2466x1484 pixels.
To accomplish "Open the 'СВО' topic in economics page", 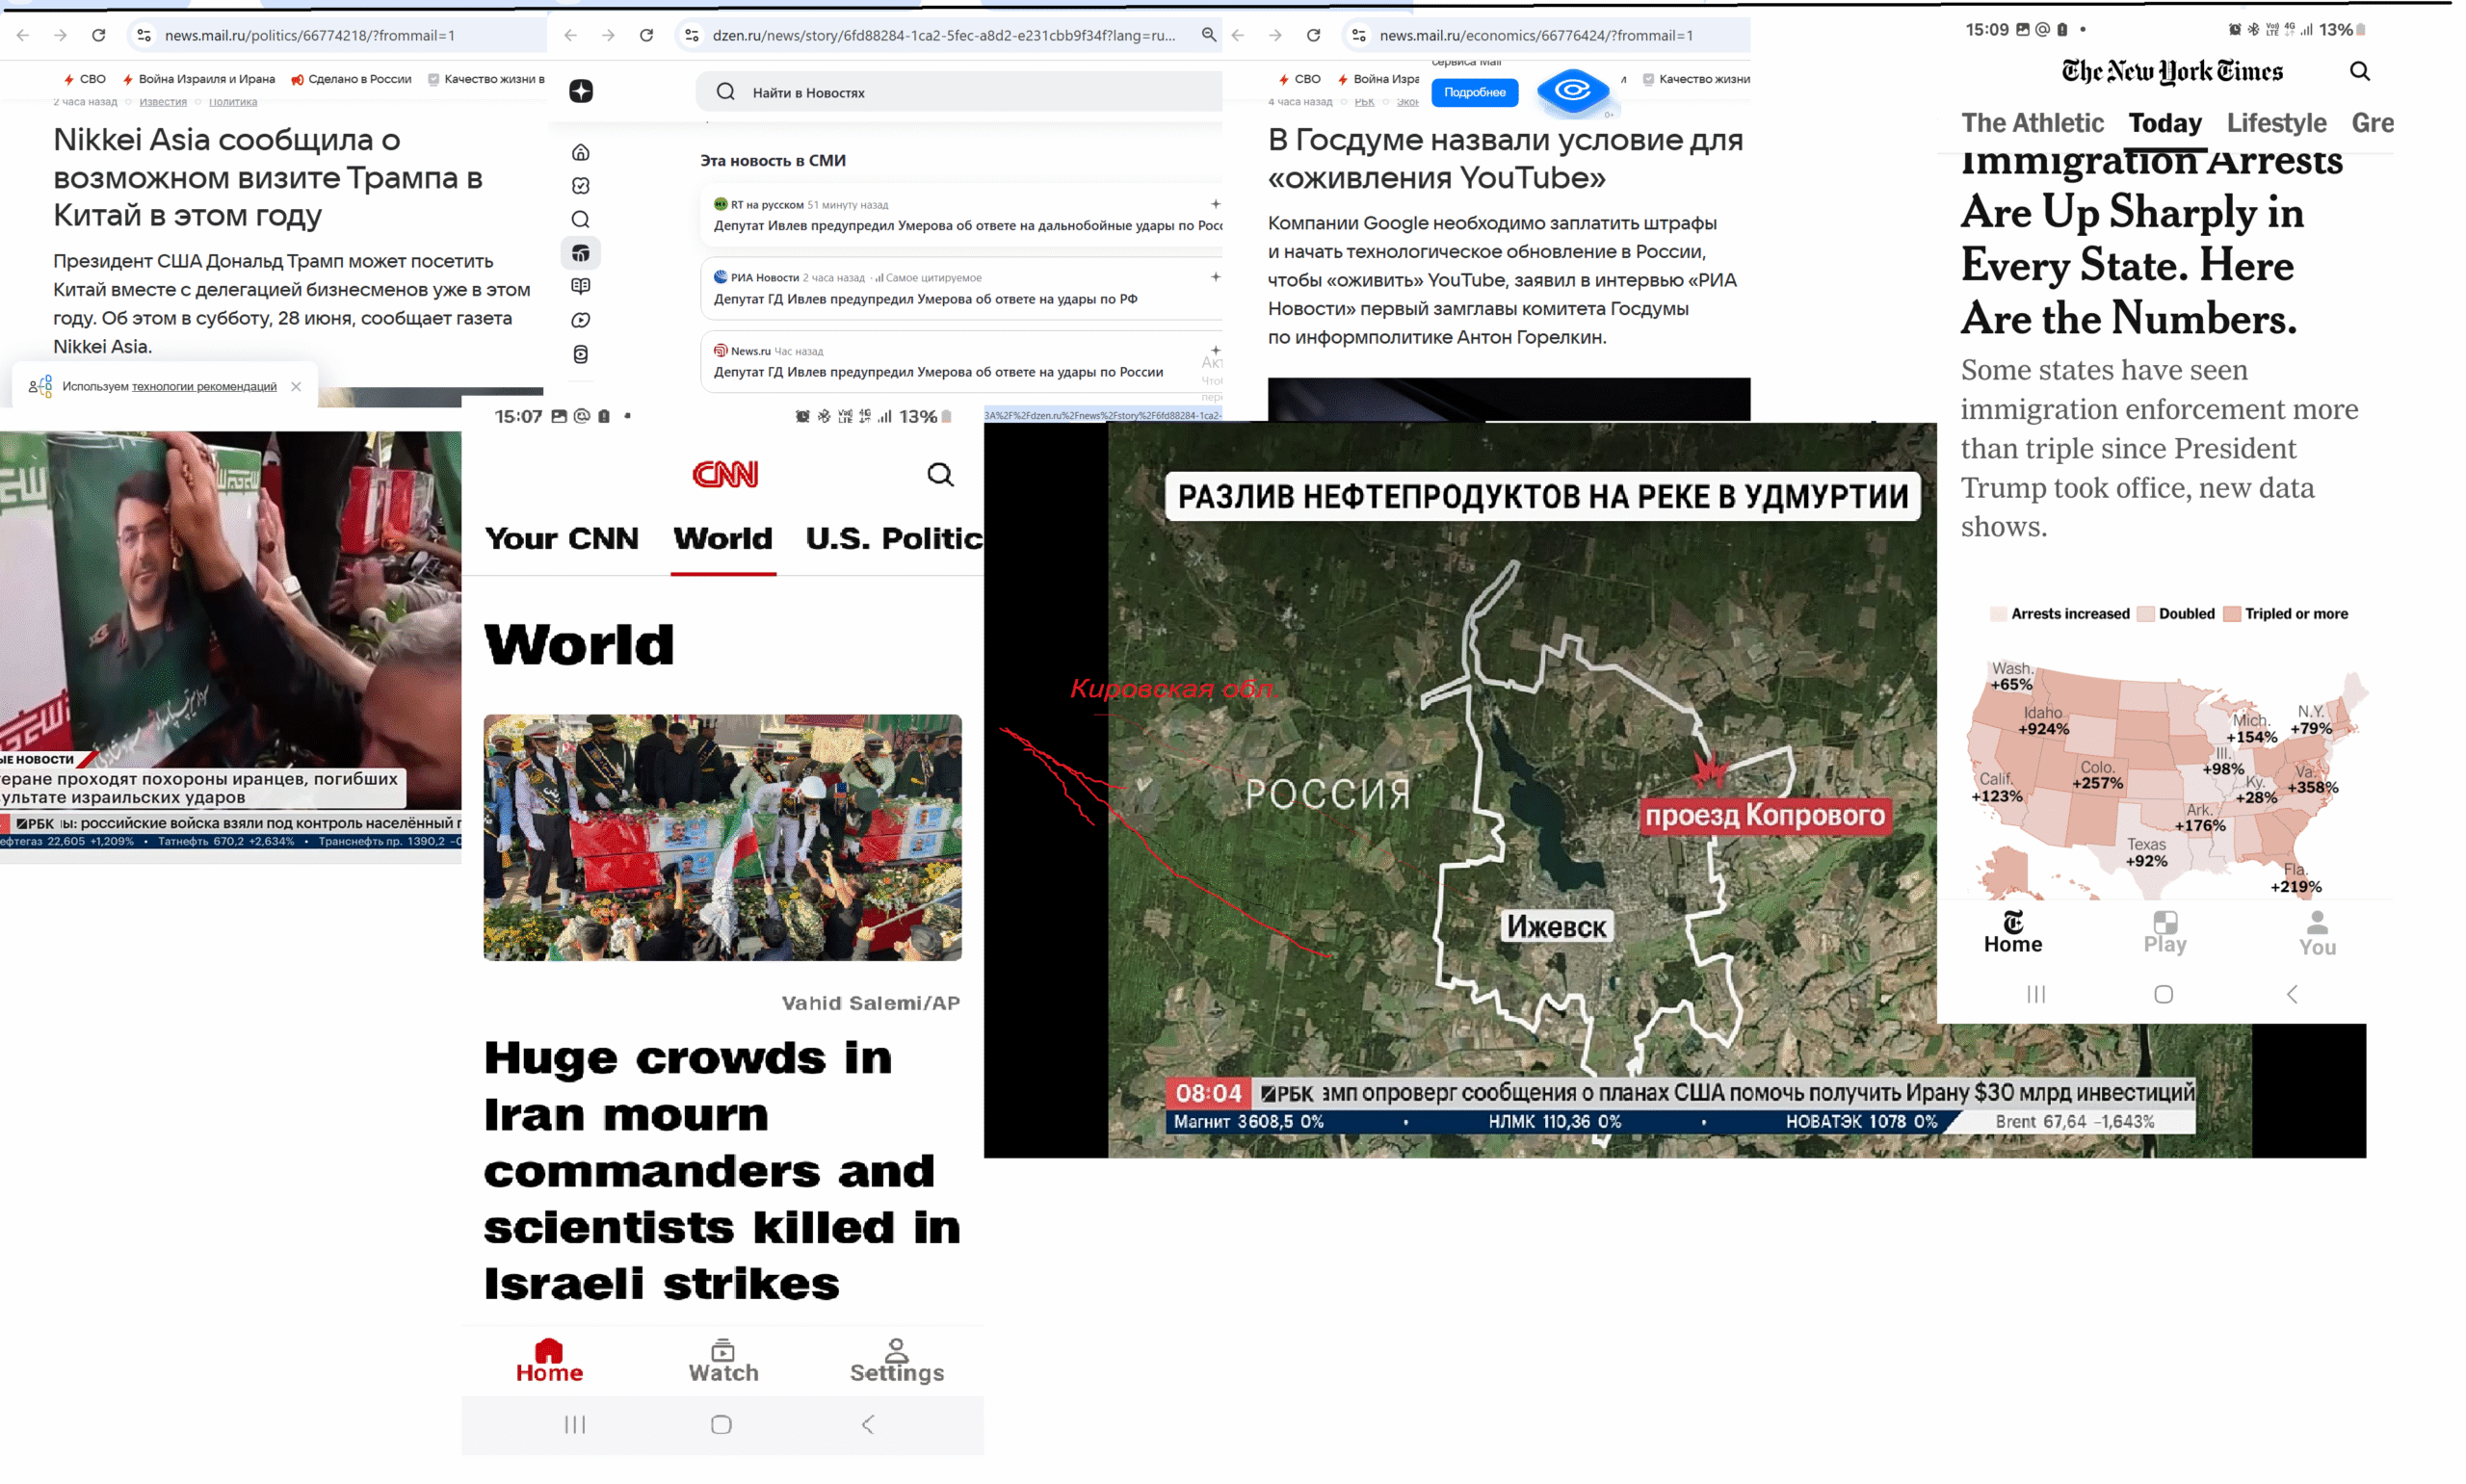I will coord(1299,79).
